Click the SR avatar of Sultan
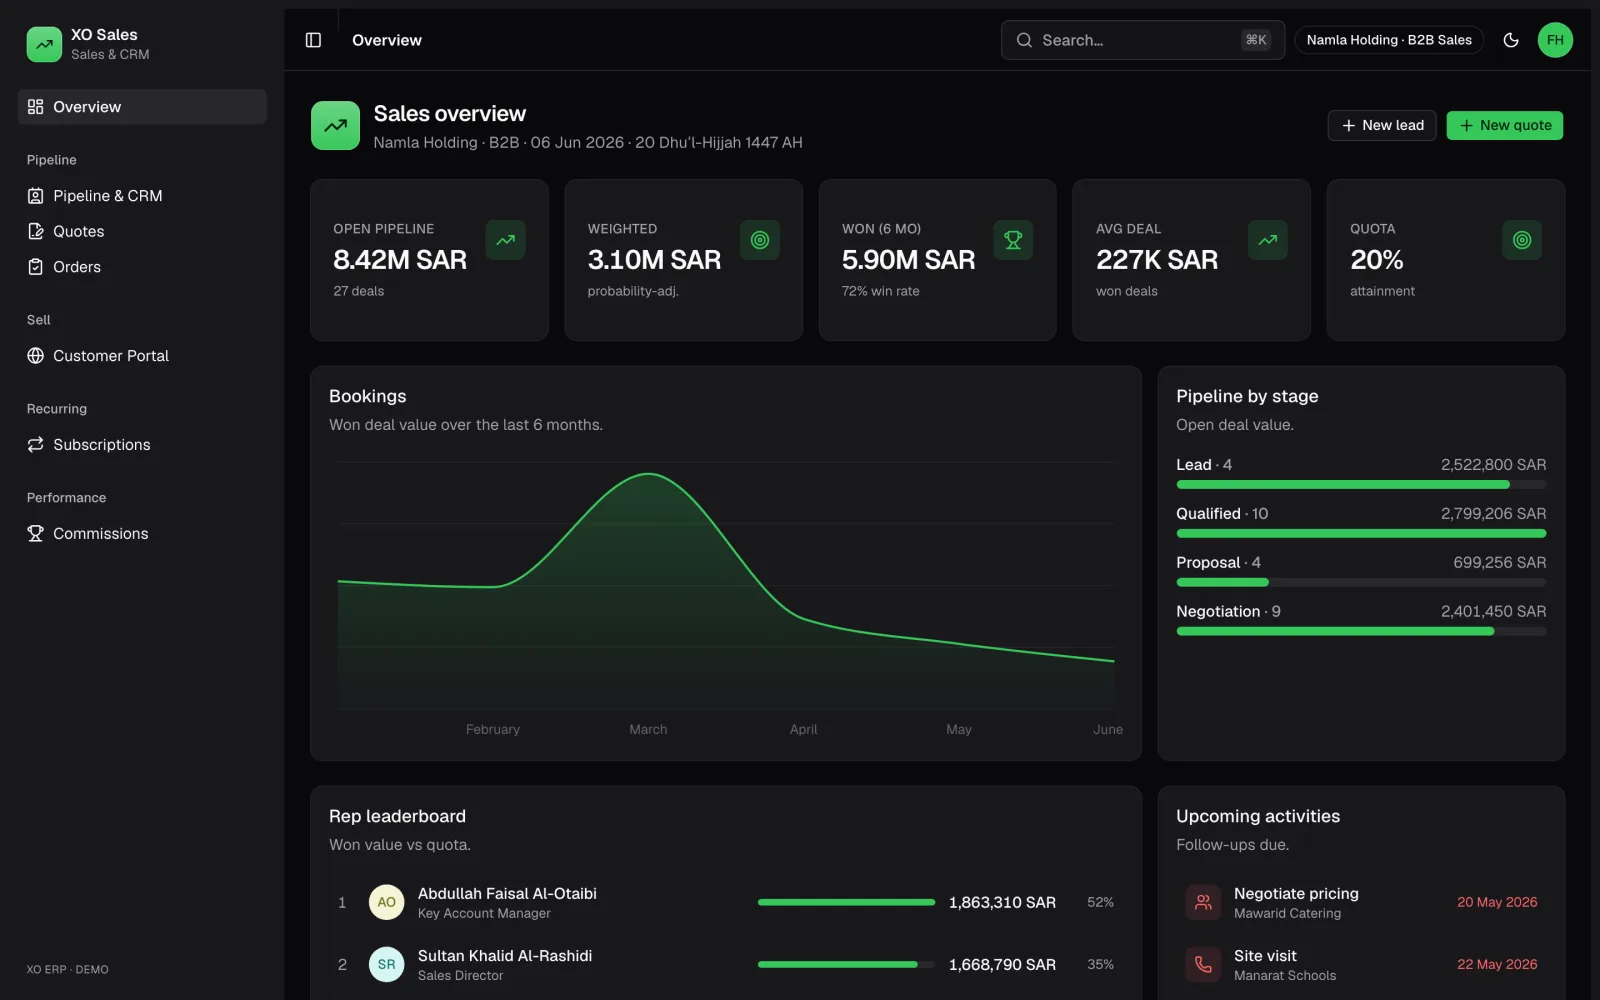This screenshot has height=1000, width=1600. tap(386, 964)
